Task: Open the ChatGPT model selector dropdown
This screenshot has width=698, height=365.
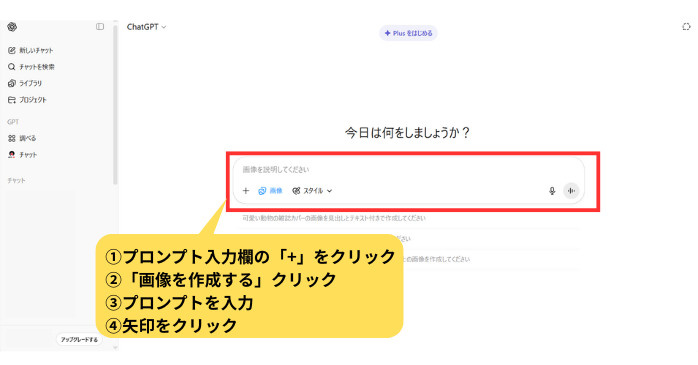Action: pyautogui.click(x=146, y=27)
